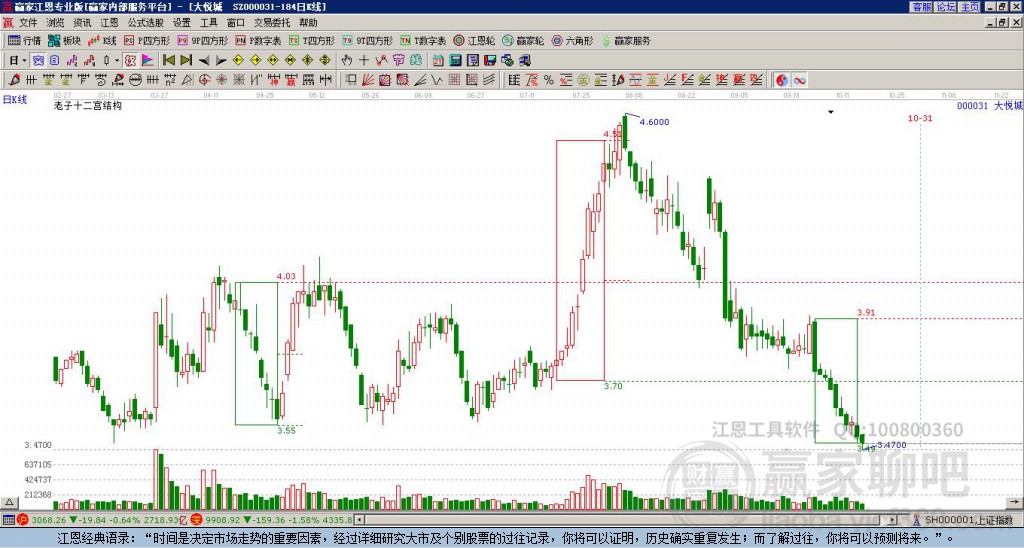Viewport: 1024px width, 548px height.
Task: Select the crosshair cursor tool
Action: (x=364, y=60)
